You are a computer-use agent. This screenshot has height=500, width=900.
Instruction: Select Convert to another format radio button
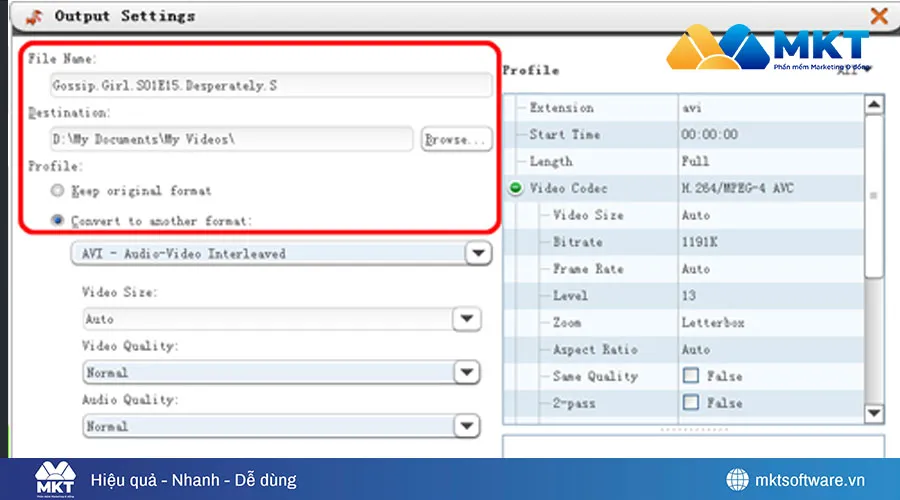57,220
